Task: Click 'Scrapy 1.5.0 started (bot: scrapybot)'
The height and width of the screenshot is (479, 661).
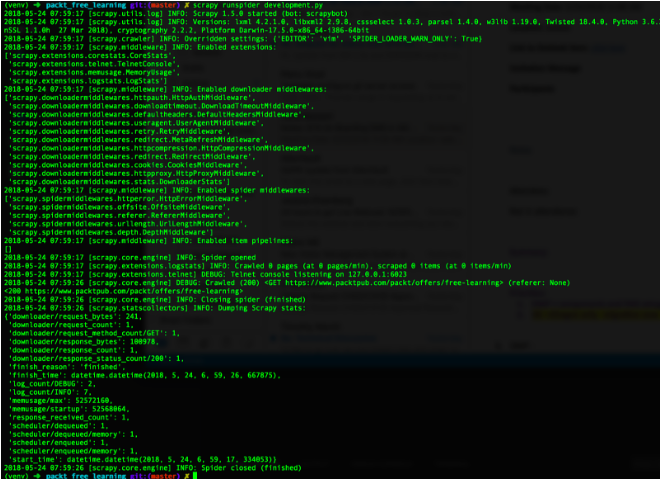Action: (270, 13)
